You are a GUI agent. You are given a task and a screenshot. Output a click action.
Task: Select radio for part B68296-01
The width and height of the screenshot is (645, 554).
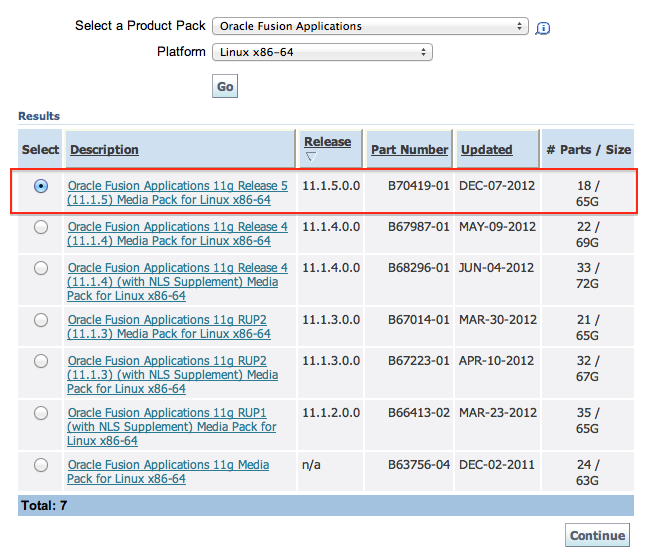pyautogui.click(x=41, y=268)
